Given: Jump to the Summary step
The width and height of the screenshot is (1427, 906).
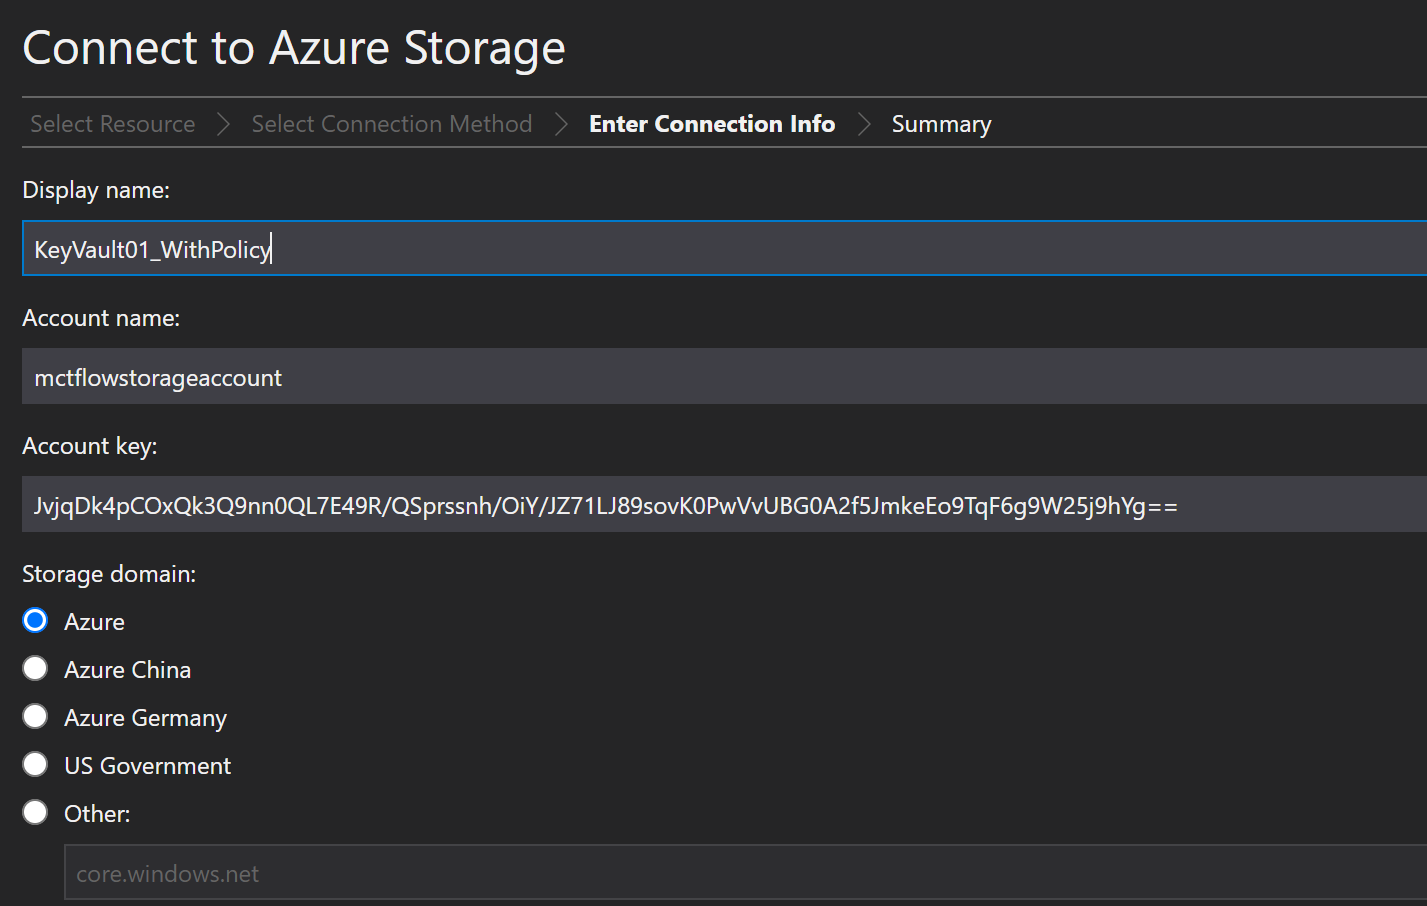Looking at the screenshot, I should point(941,124).
